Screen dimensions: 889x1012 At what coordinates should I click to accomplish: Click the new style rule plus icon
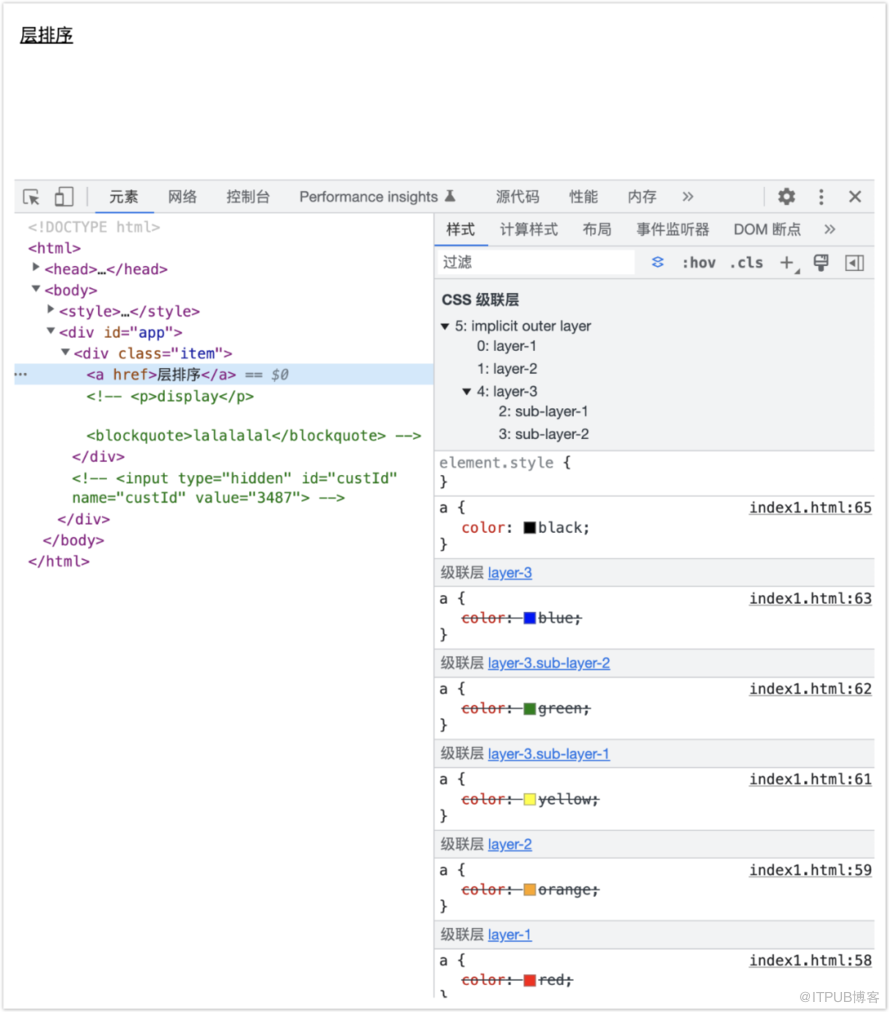(787, 263)
